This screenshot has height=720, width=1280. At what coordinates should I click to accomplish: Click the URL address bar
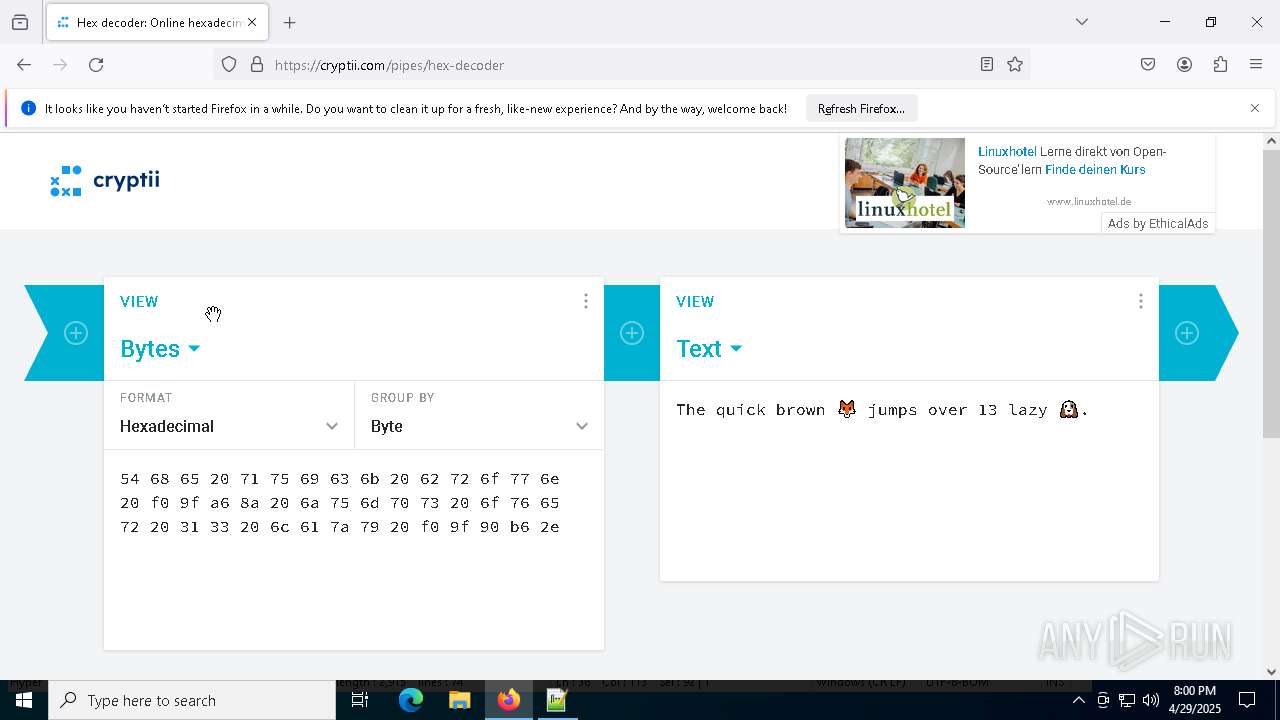click(620, 65)
